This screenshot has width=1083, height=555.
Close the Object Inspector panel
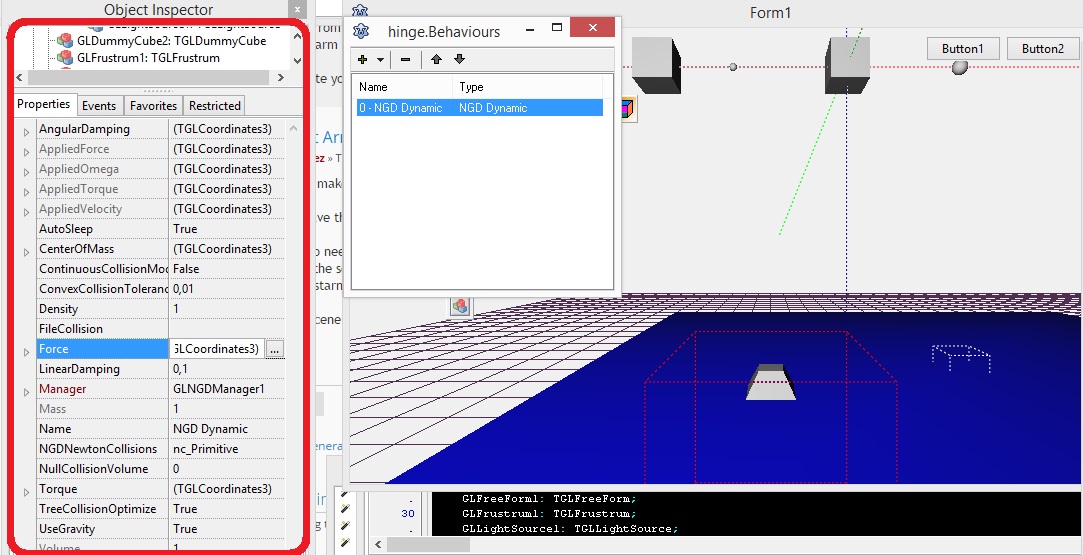297,10
